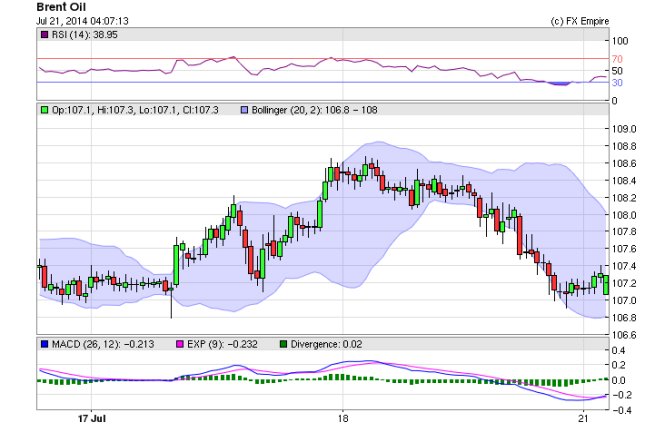Click the price axis label '108.8'
Viewport: 645px width, 442px height.
point(624,146)
